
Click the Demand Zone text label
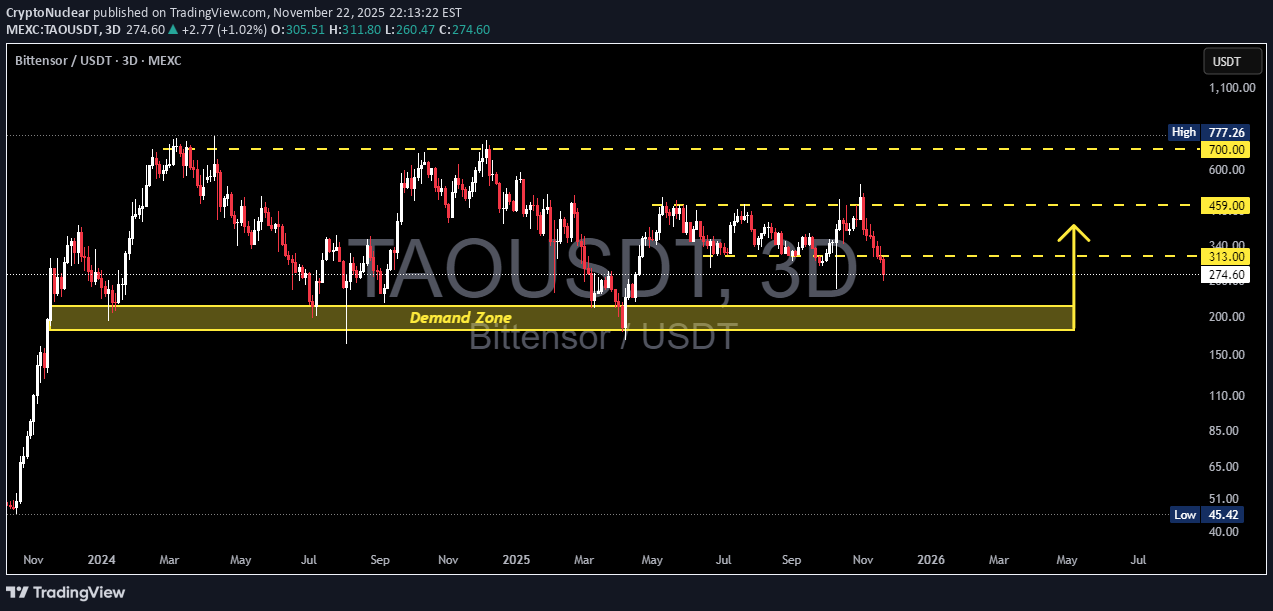click(460, 318)
